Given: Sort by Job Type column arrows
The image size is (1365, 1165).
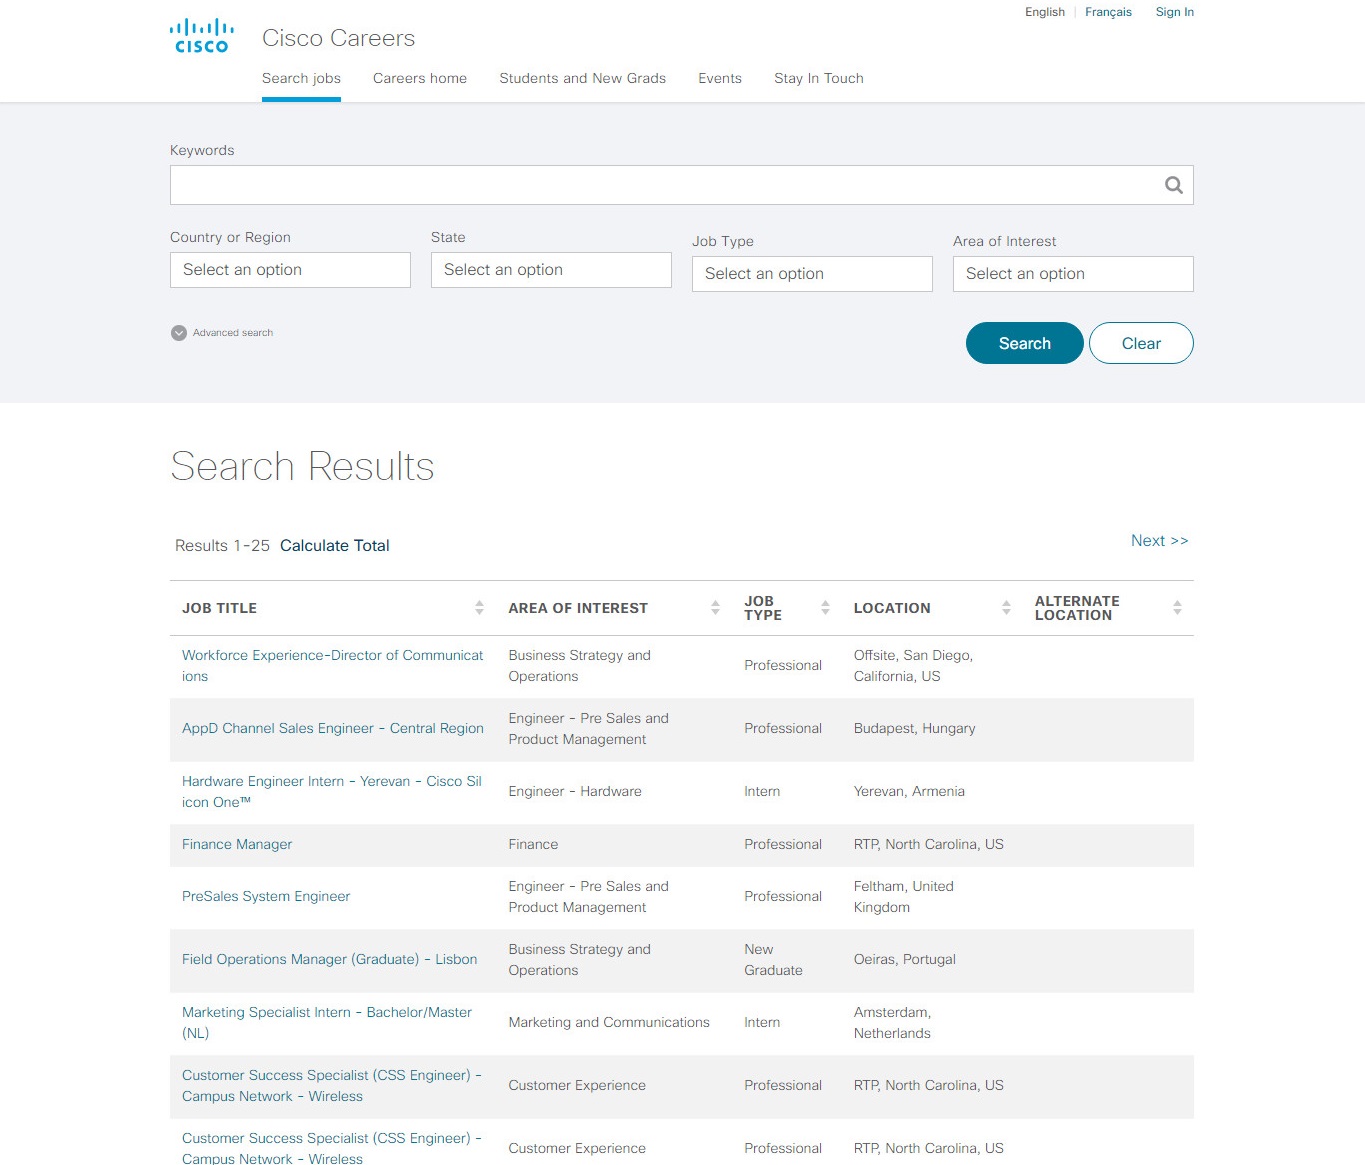Looking at the screenshot, I should (825, 608).
